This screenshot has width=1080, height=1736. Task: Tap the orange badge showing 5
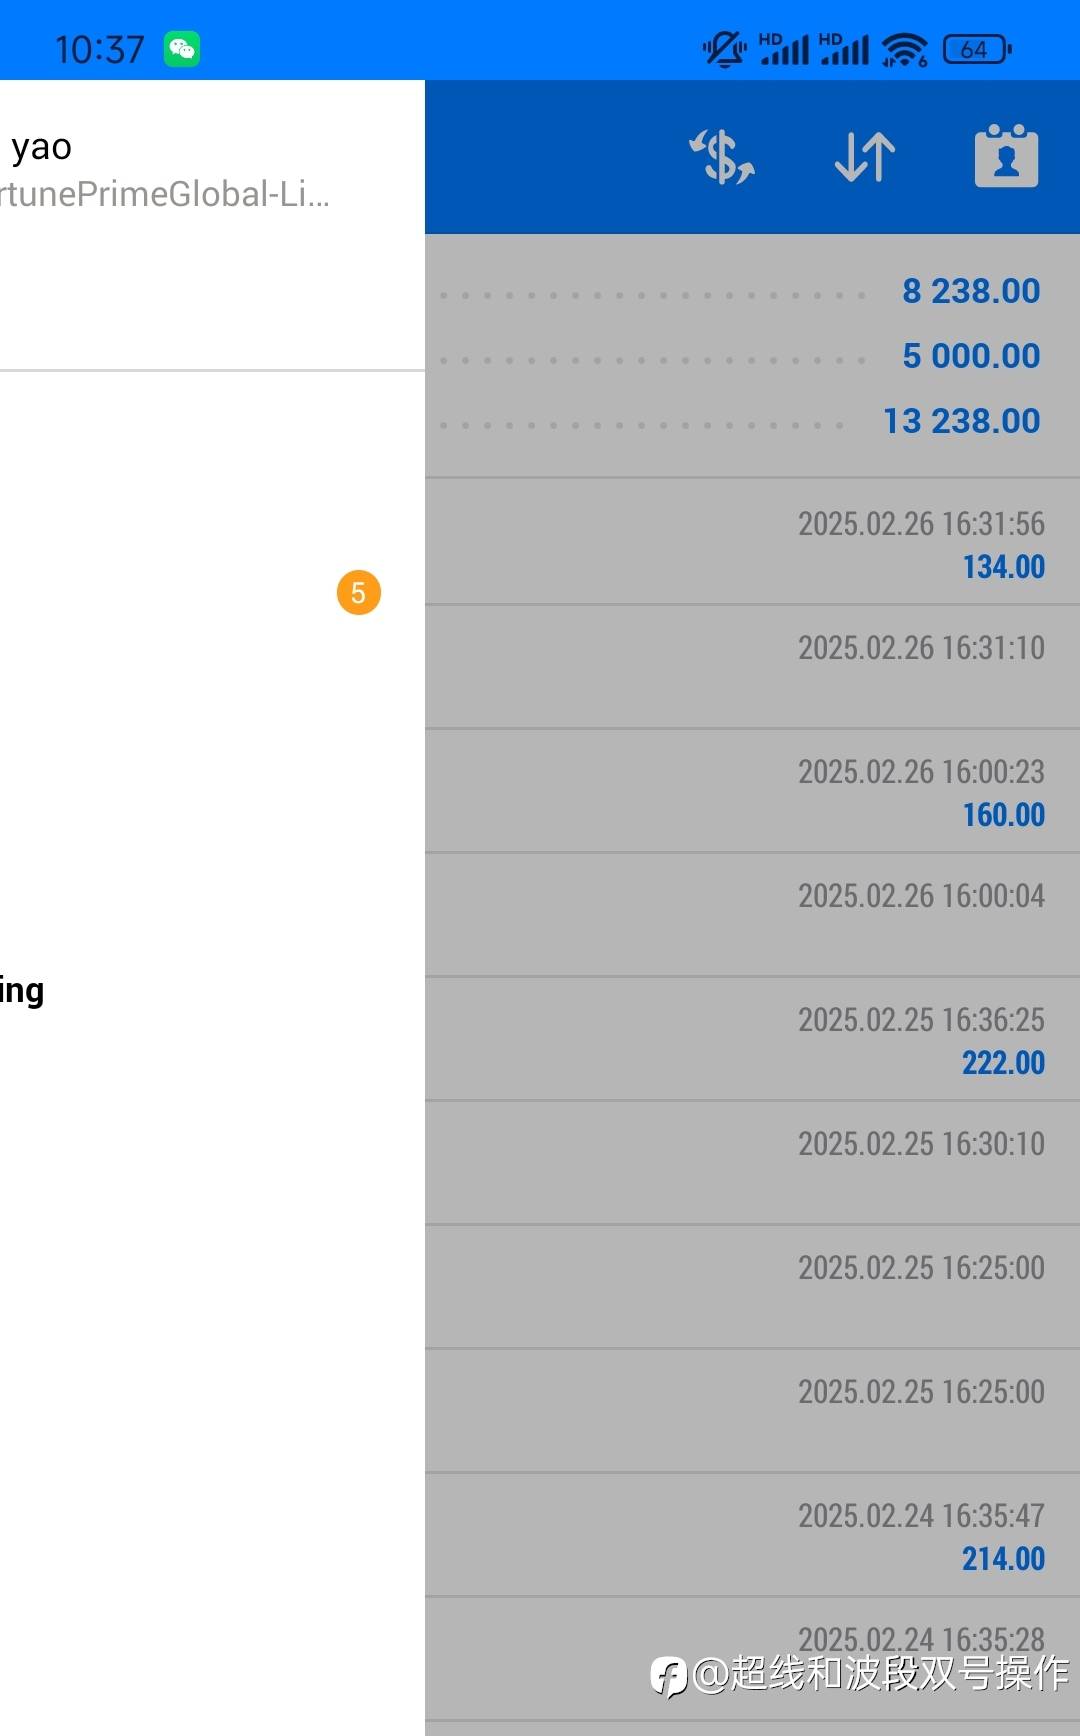click(x=358, y=593)
